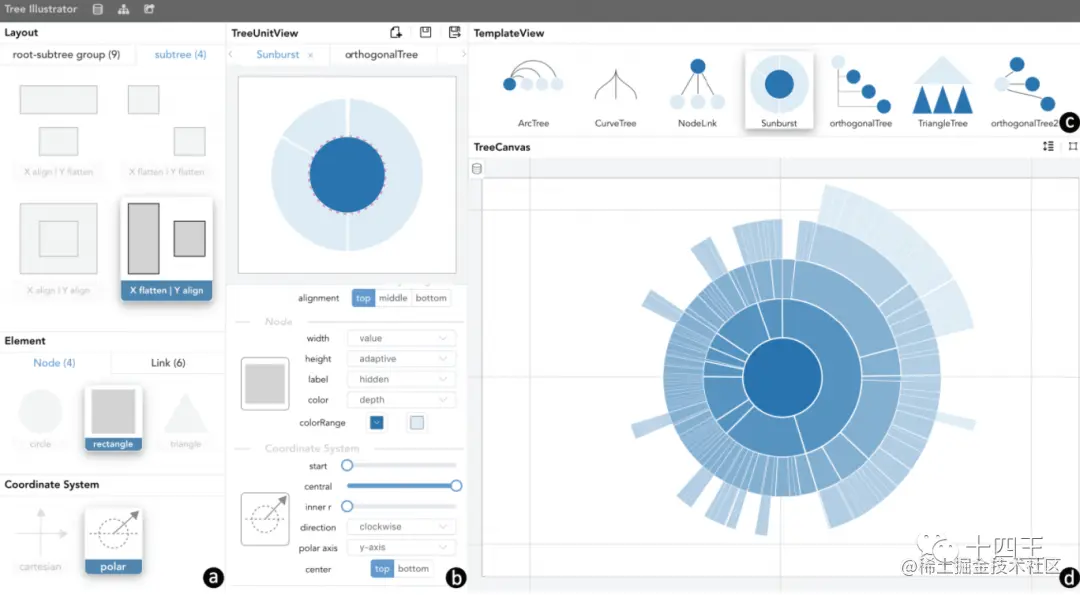1080x595 pixels.
Task: Select the ArcTree template
Action: pos(533,92)
